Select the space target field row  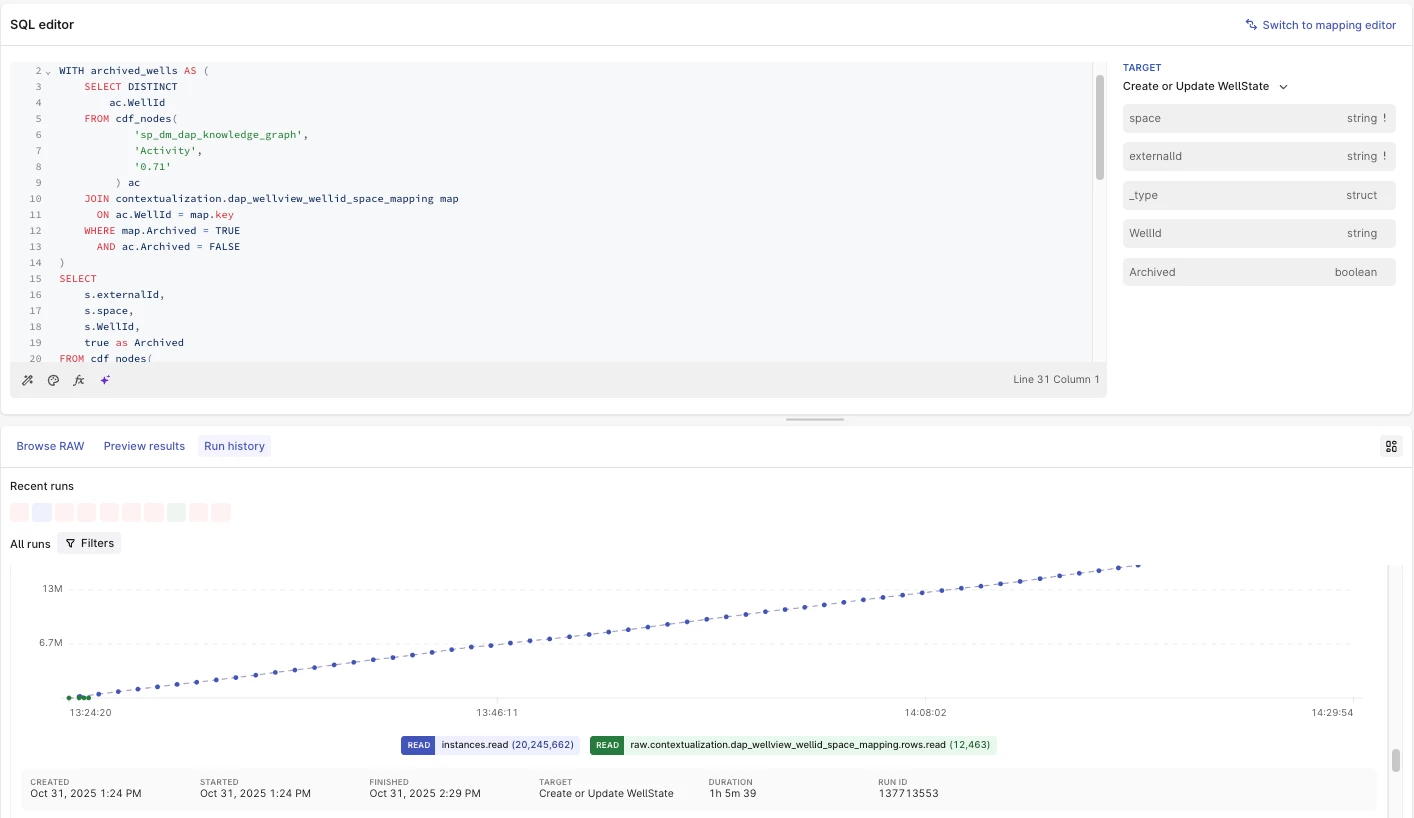click(1259, 118)
